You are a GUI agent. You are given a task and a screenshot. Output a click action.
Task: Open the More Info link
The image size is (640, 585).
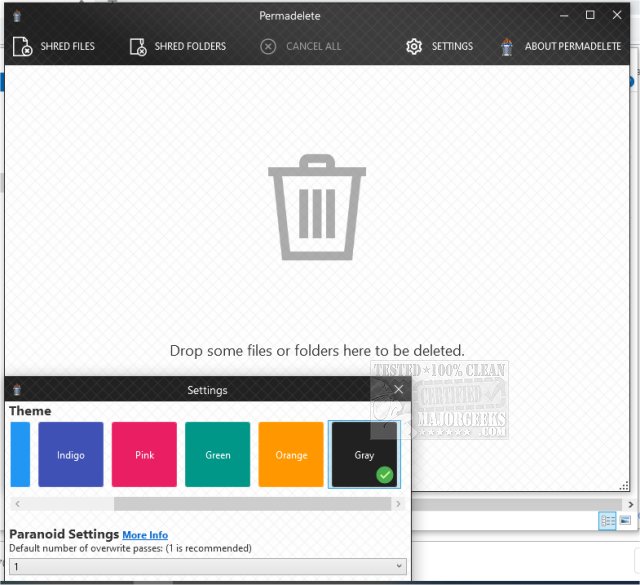pyautogui.click(x=145, y=535)
